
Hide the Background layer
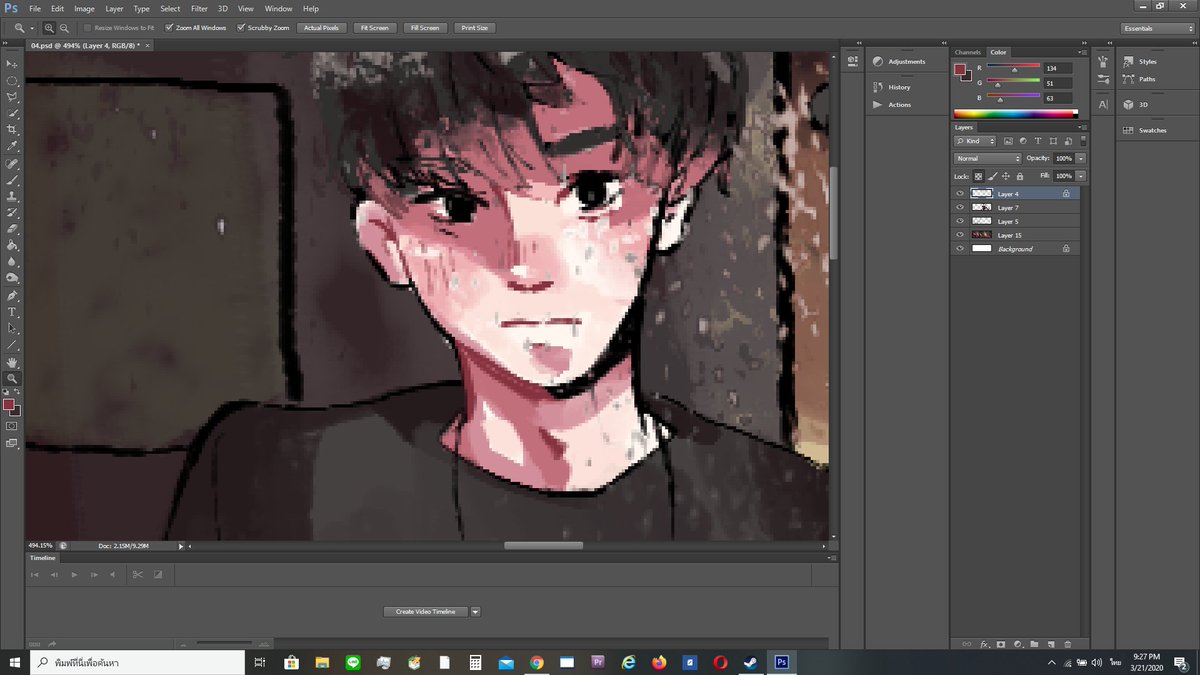point(960,248)
